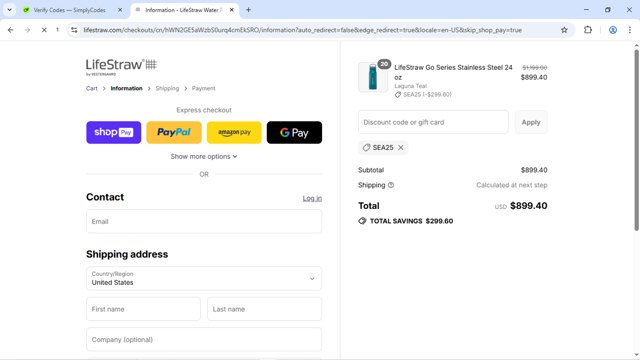
Task: Focus the Company (optional) field
Action: (x=204, y=339)
